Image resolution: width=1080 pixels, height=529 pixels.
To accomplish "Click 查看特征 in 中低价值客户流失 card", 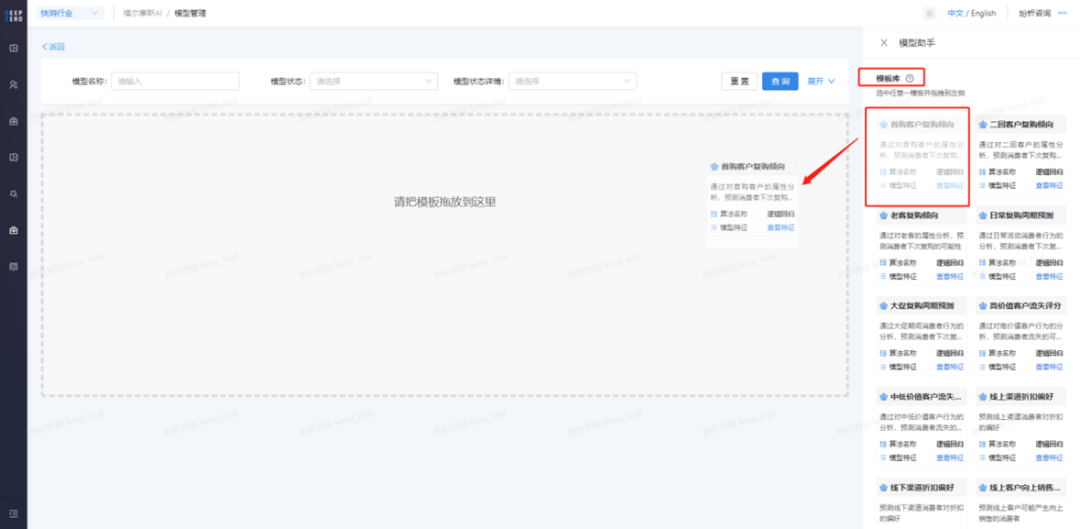I will pyautogui.click(x=950, y=457).
